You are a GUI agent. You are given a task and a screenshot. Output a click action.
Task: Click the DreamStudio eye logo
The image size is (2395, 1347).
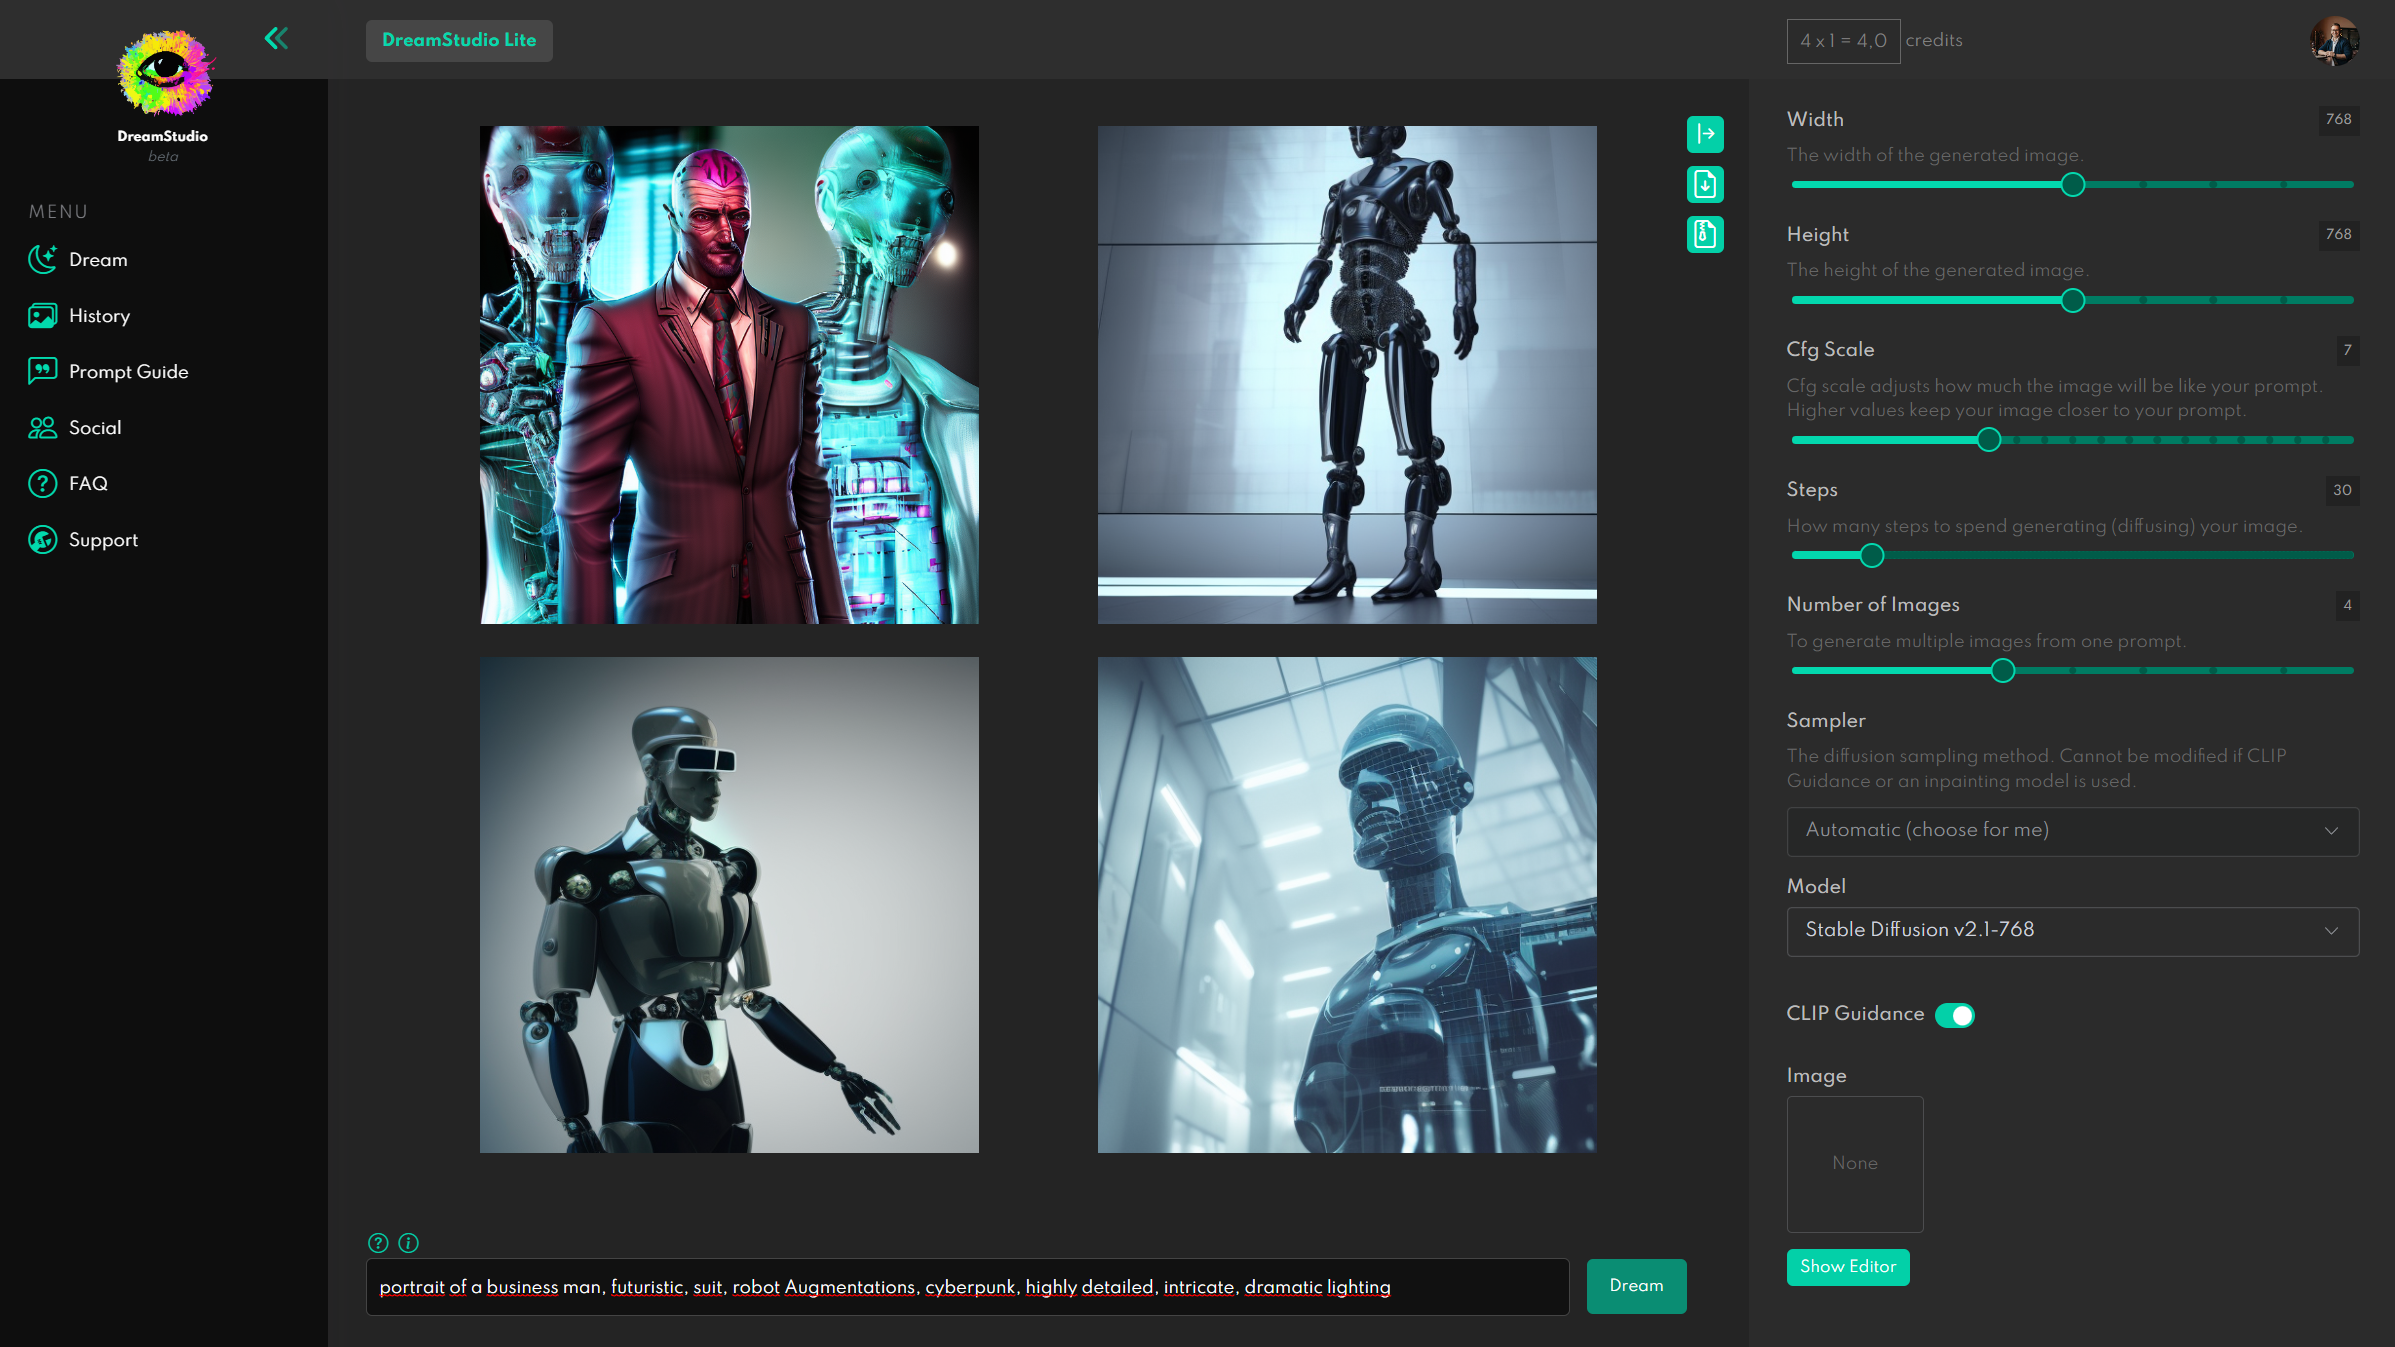pyautogui.click(x=163, y=73)
